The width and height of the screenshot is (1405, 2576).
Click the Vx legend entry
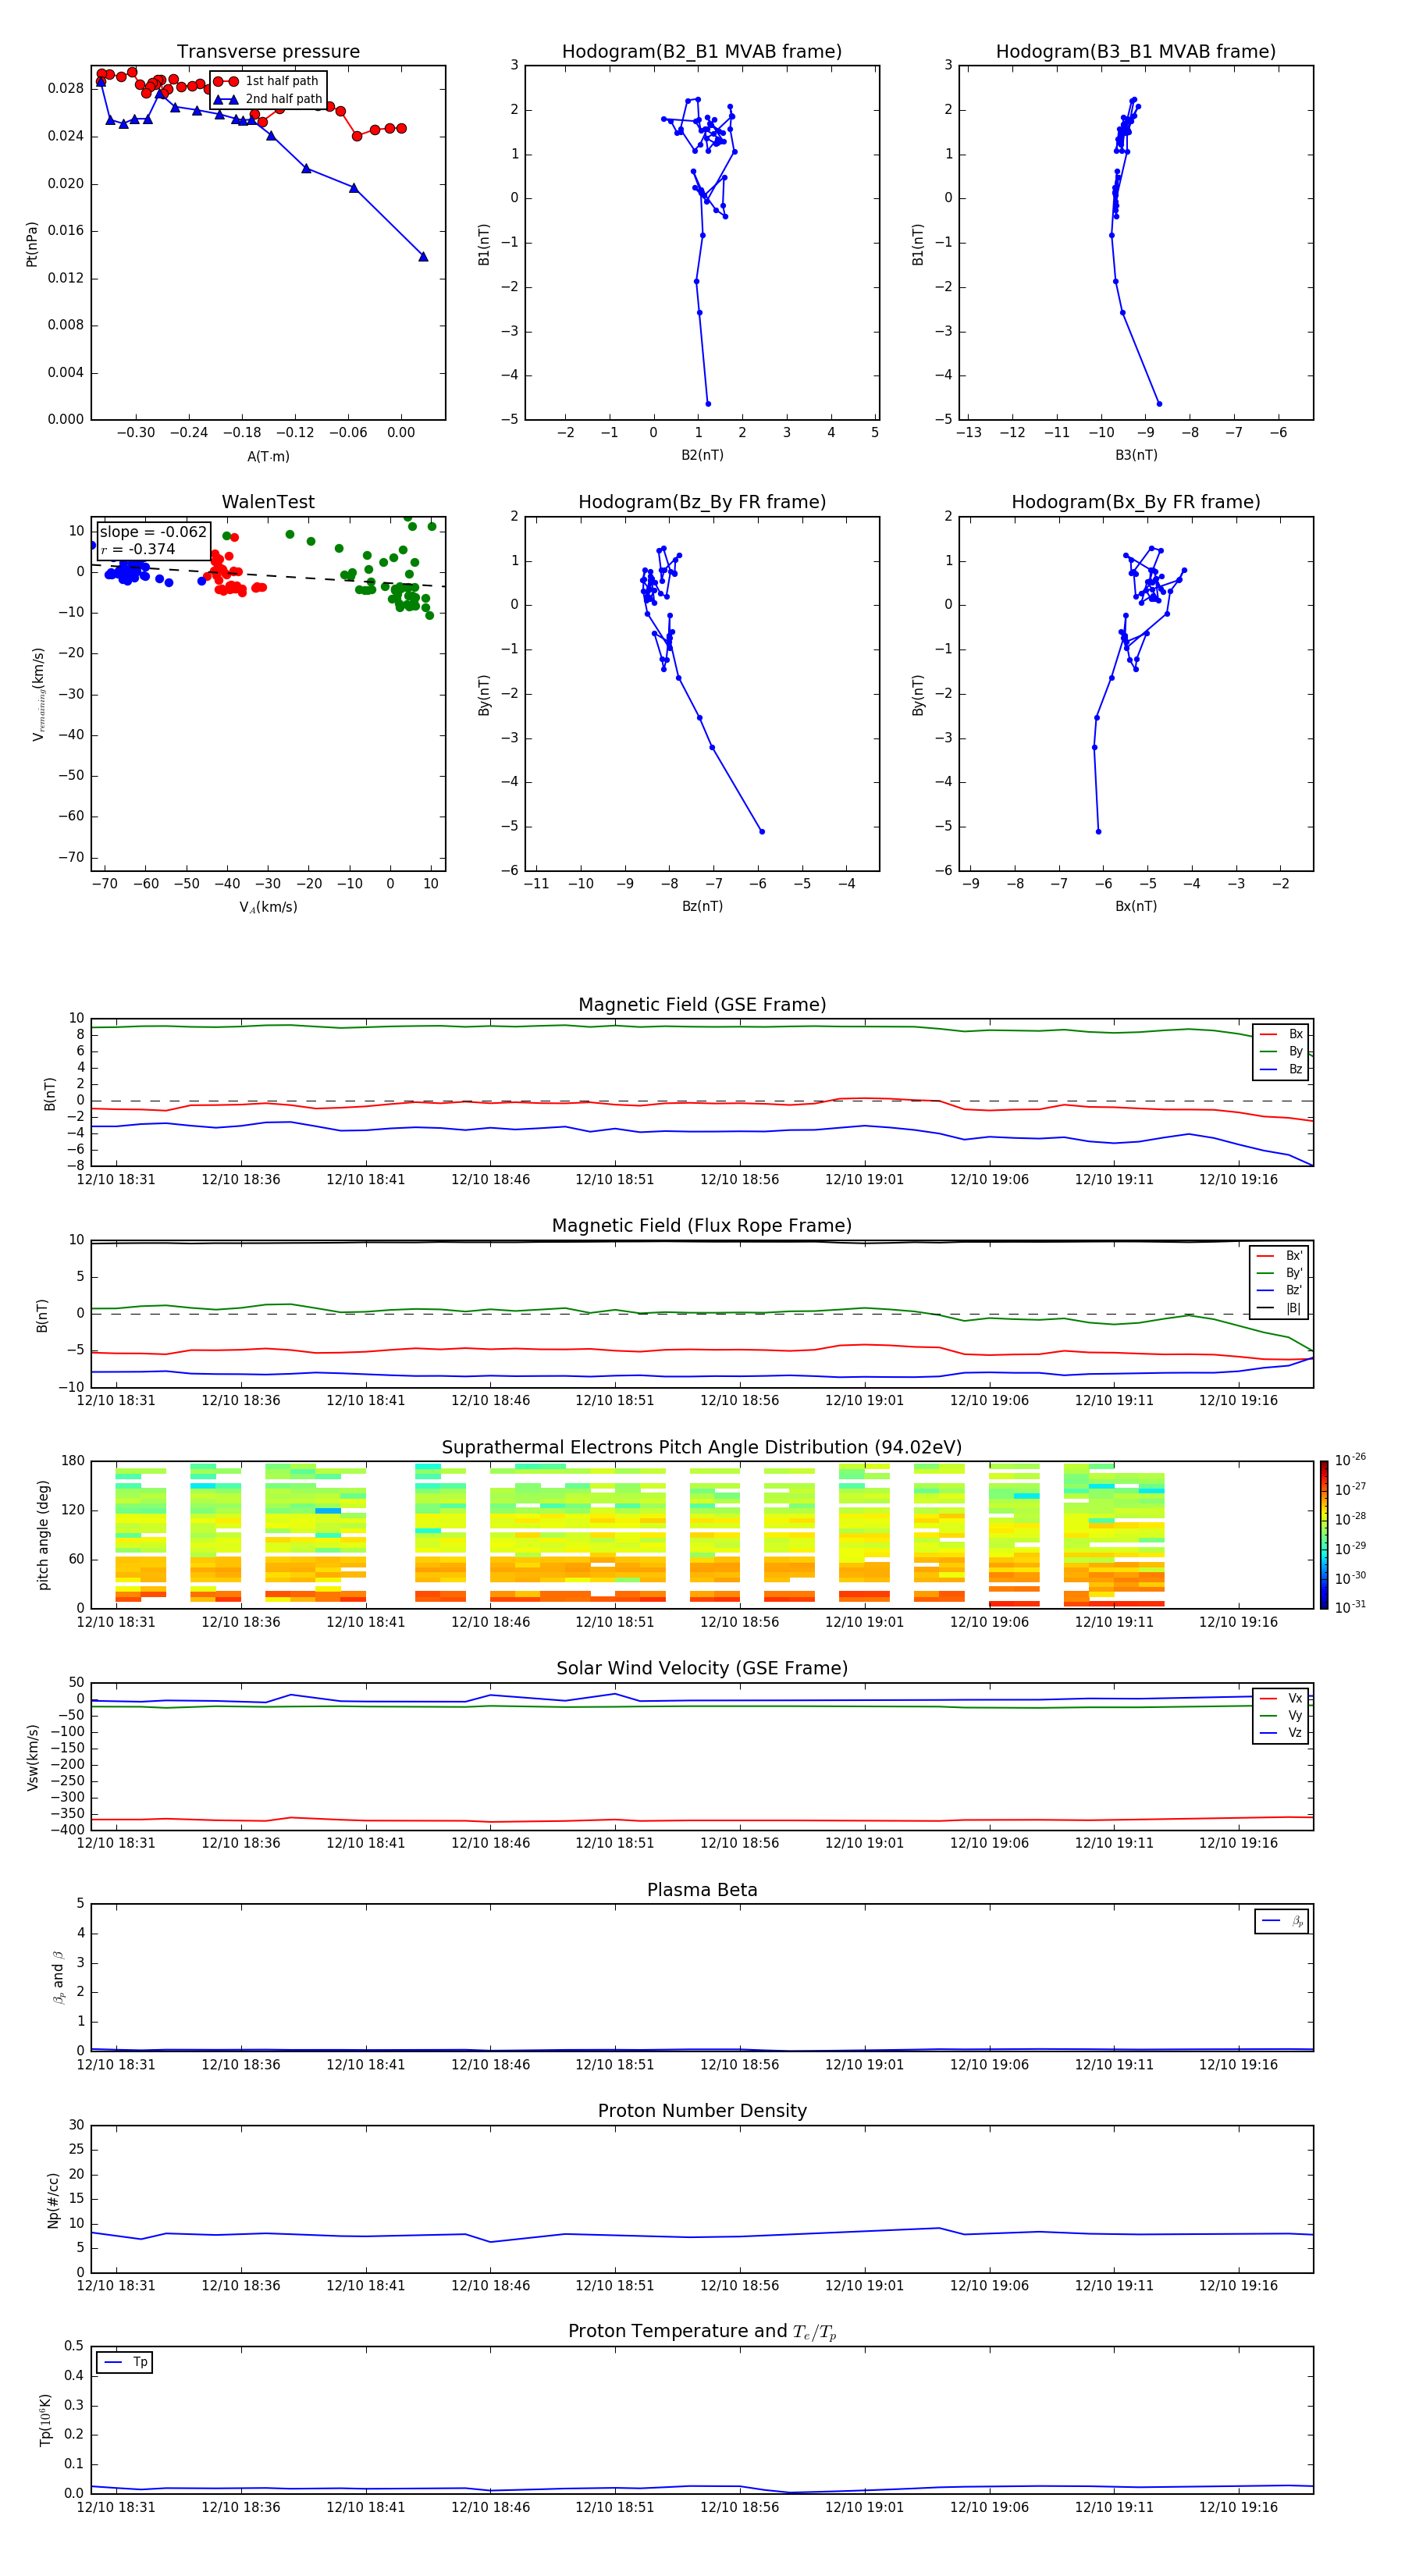(x=1281, y=1698)
